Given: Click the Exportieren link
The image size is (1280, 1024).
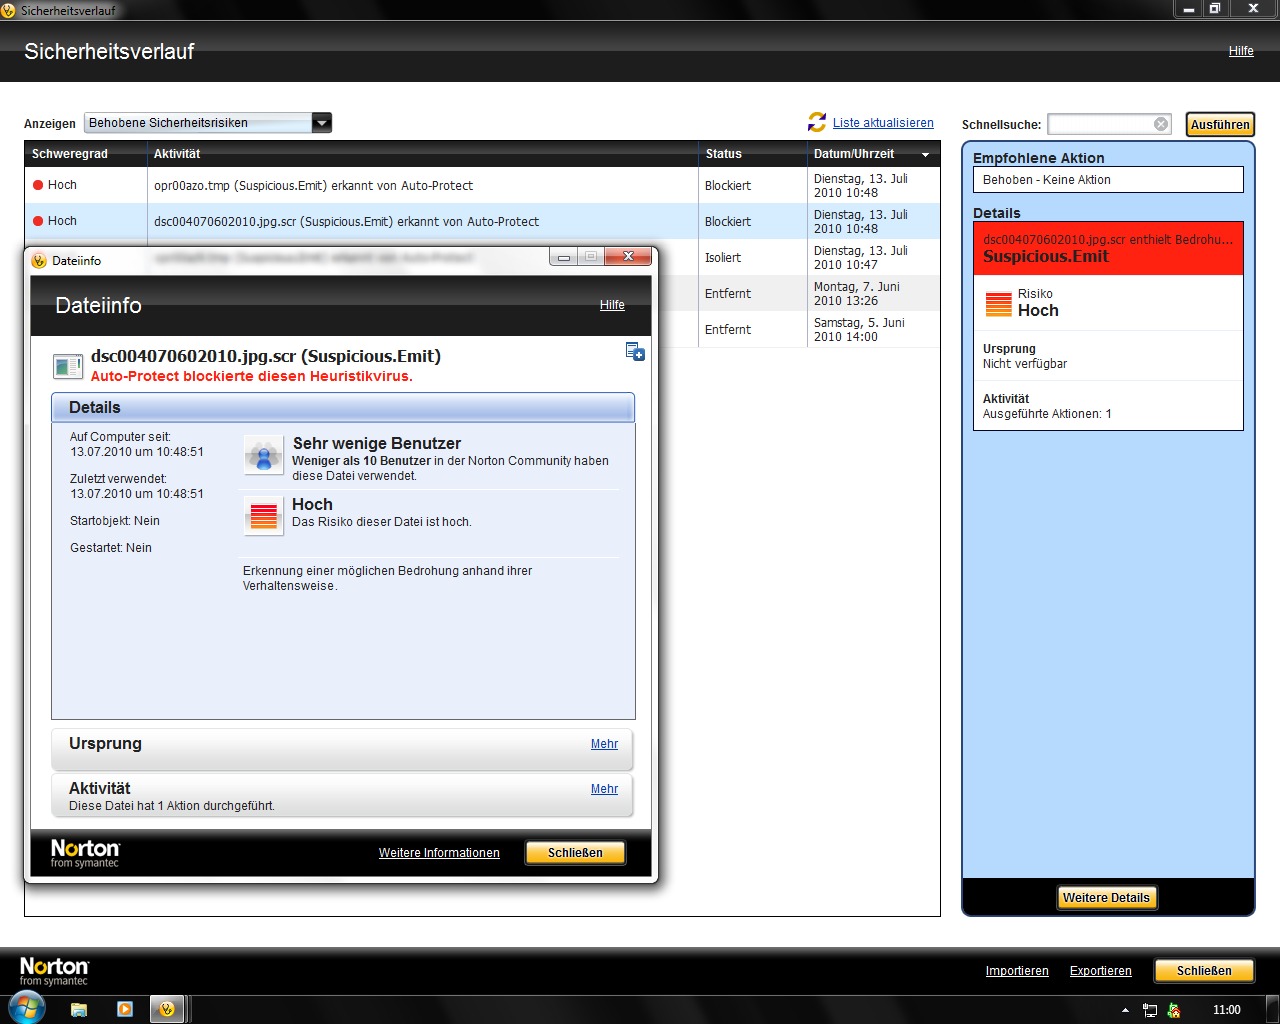Looking at the screenshot, I should 1101,971.
